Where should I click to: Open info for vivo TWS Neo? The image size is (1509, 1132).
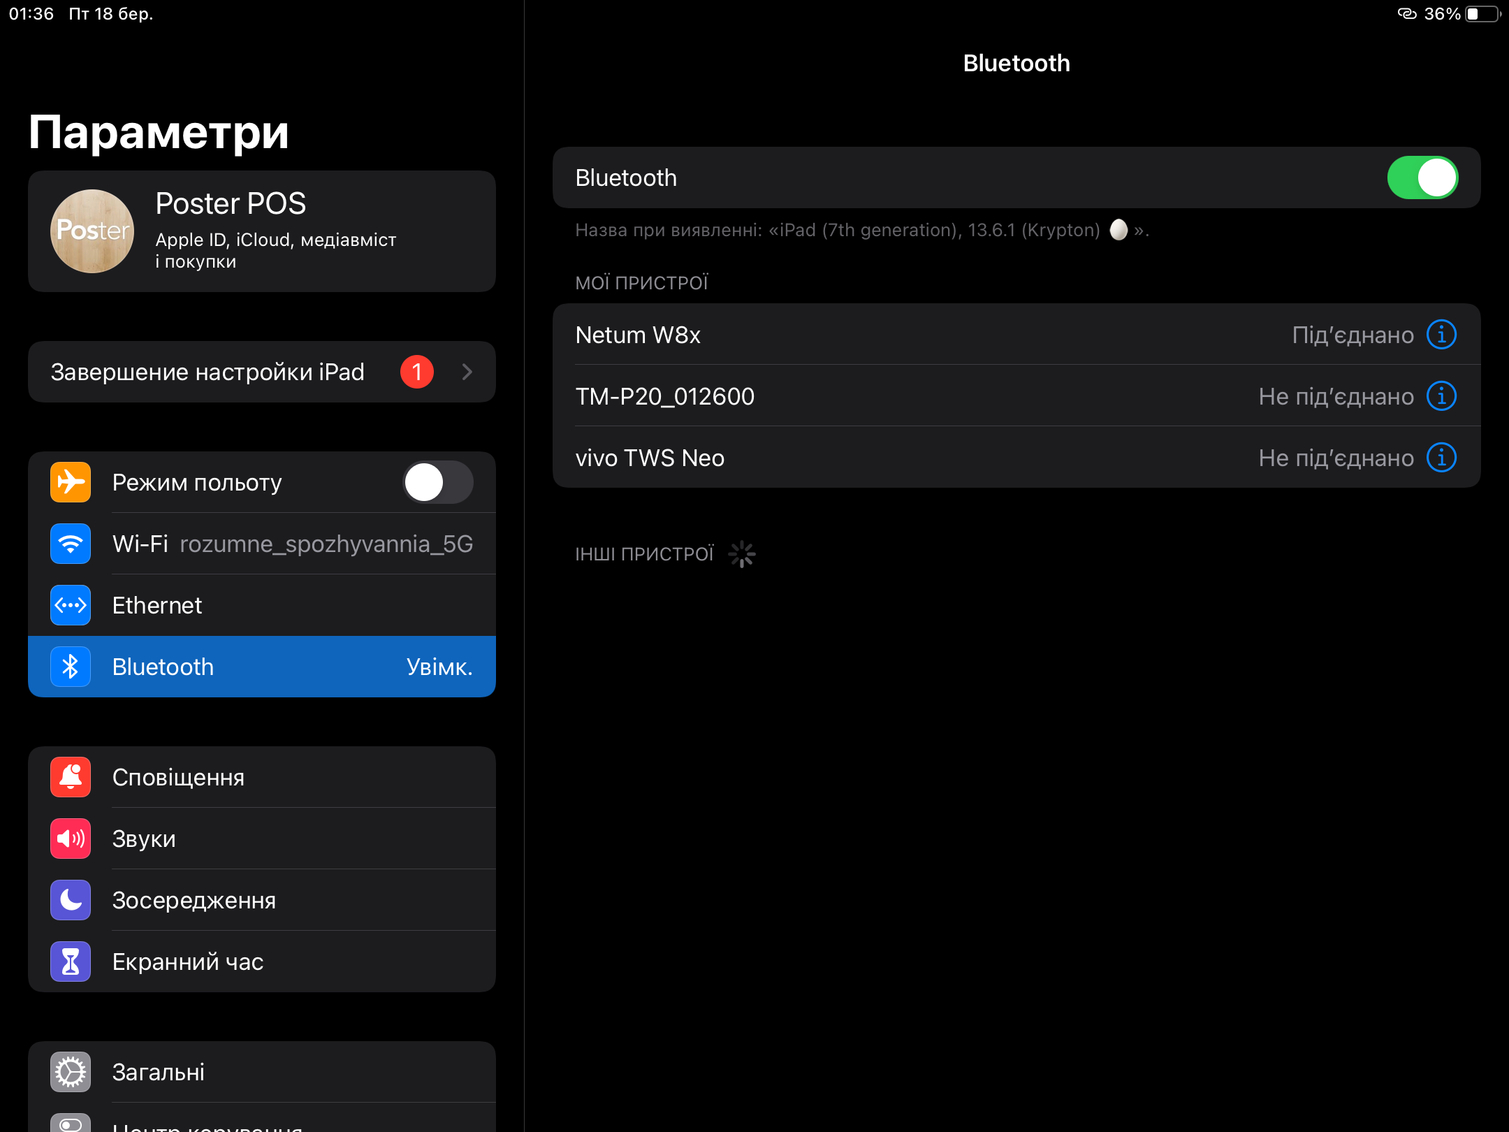1441,458
